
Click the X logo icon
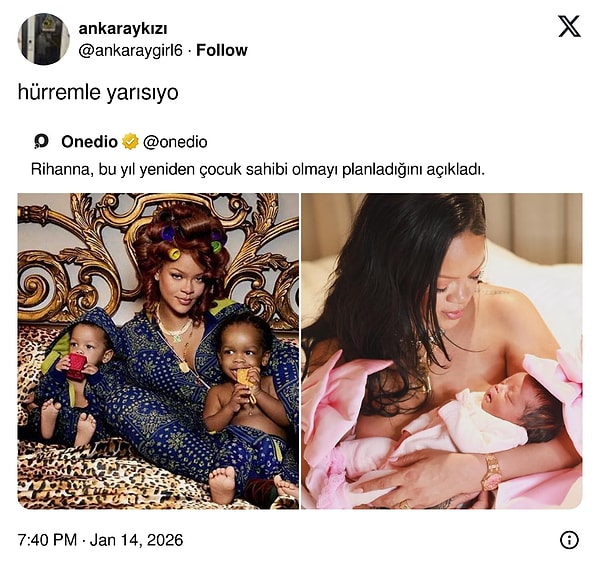(x=569, y=26)
